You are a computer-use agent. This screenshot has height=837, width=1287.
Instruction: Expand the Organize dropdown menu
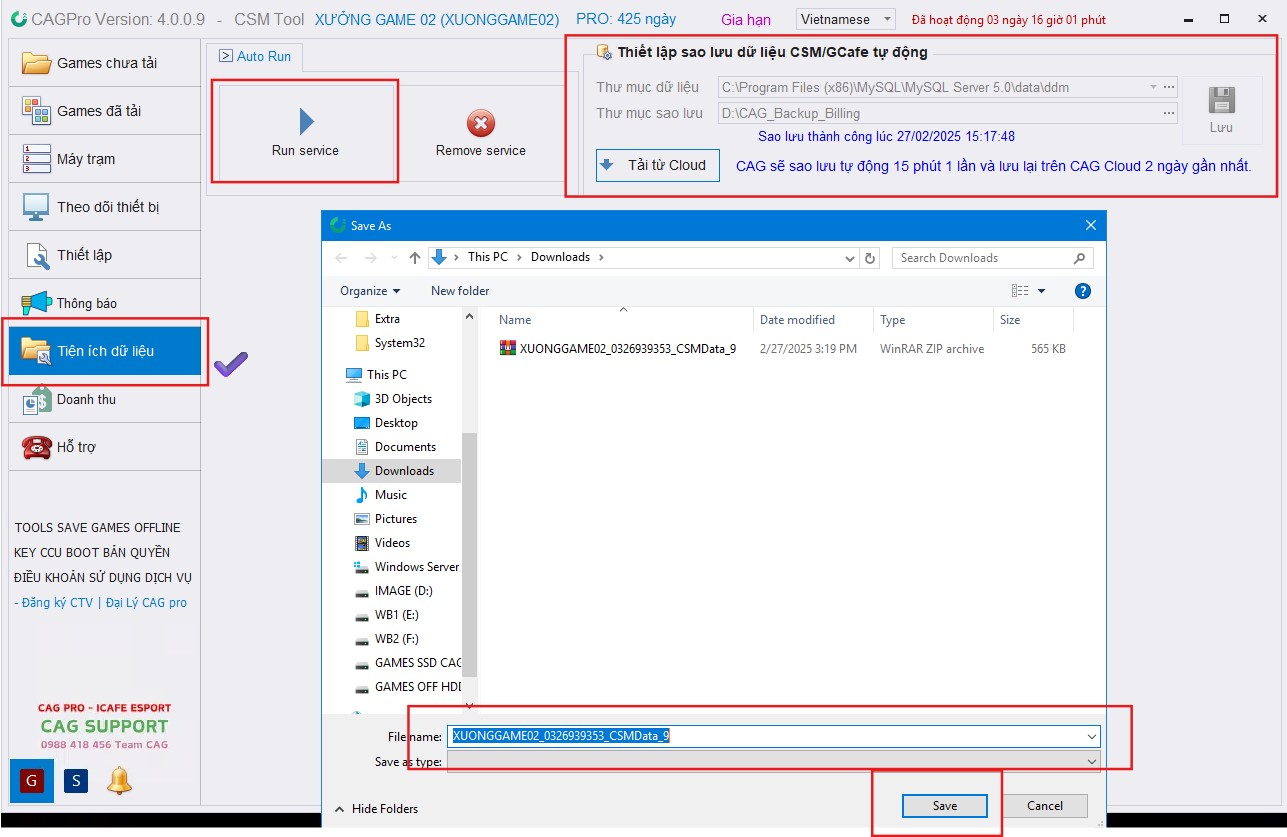370,291
